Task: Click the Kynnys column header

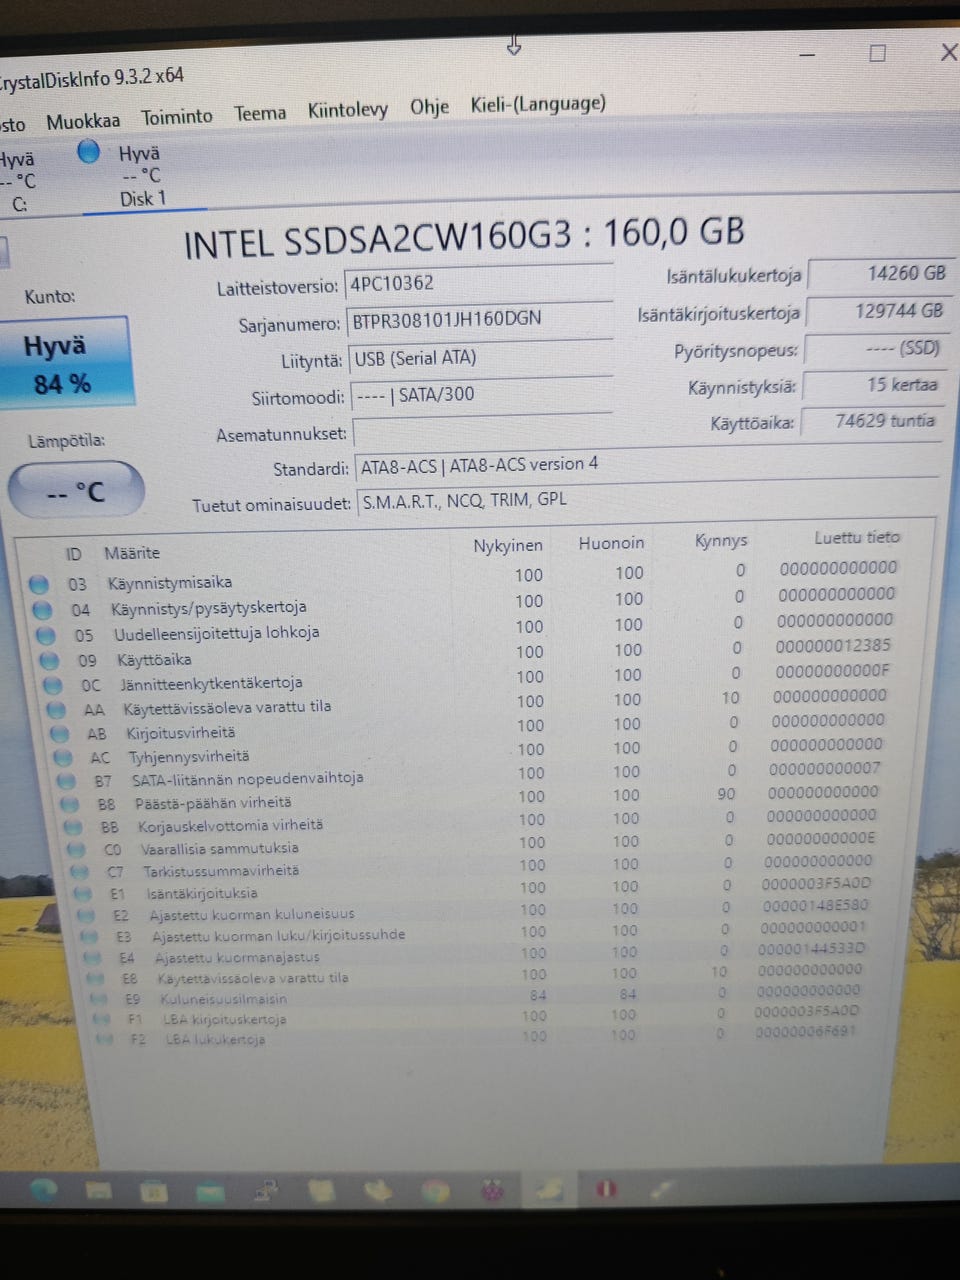Action: [721, 540]
